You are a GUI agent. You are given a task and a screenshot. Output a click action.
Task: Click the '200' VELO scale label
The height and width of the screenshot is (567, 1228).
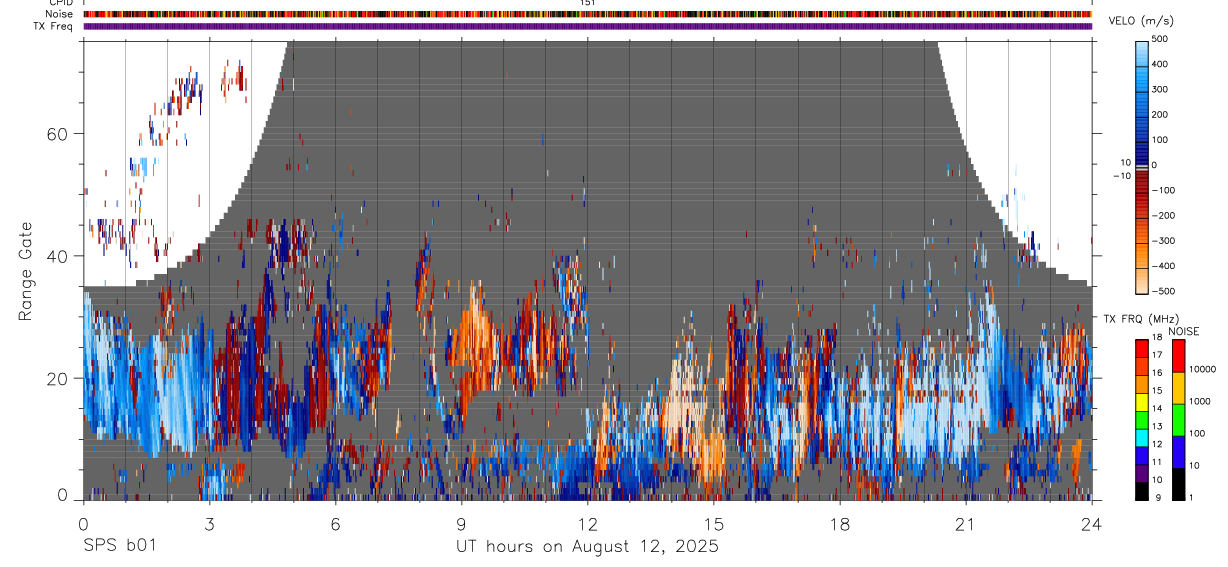[1160, 114]
